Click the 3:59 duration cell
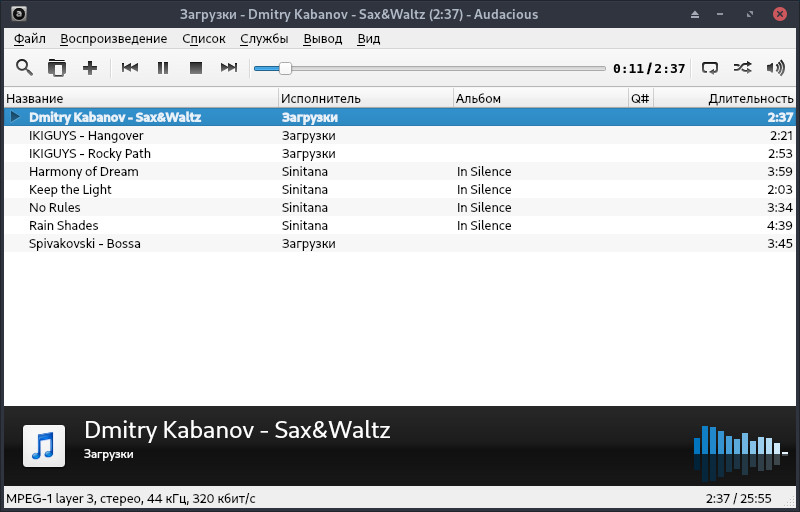800x512 pixels. point(780,171)
